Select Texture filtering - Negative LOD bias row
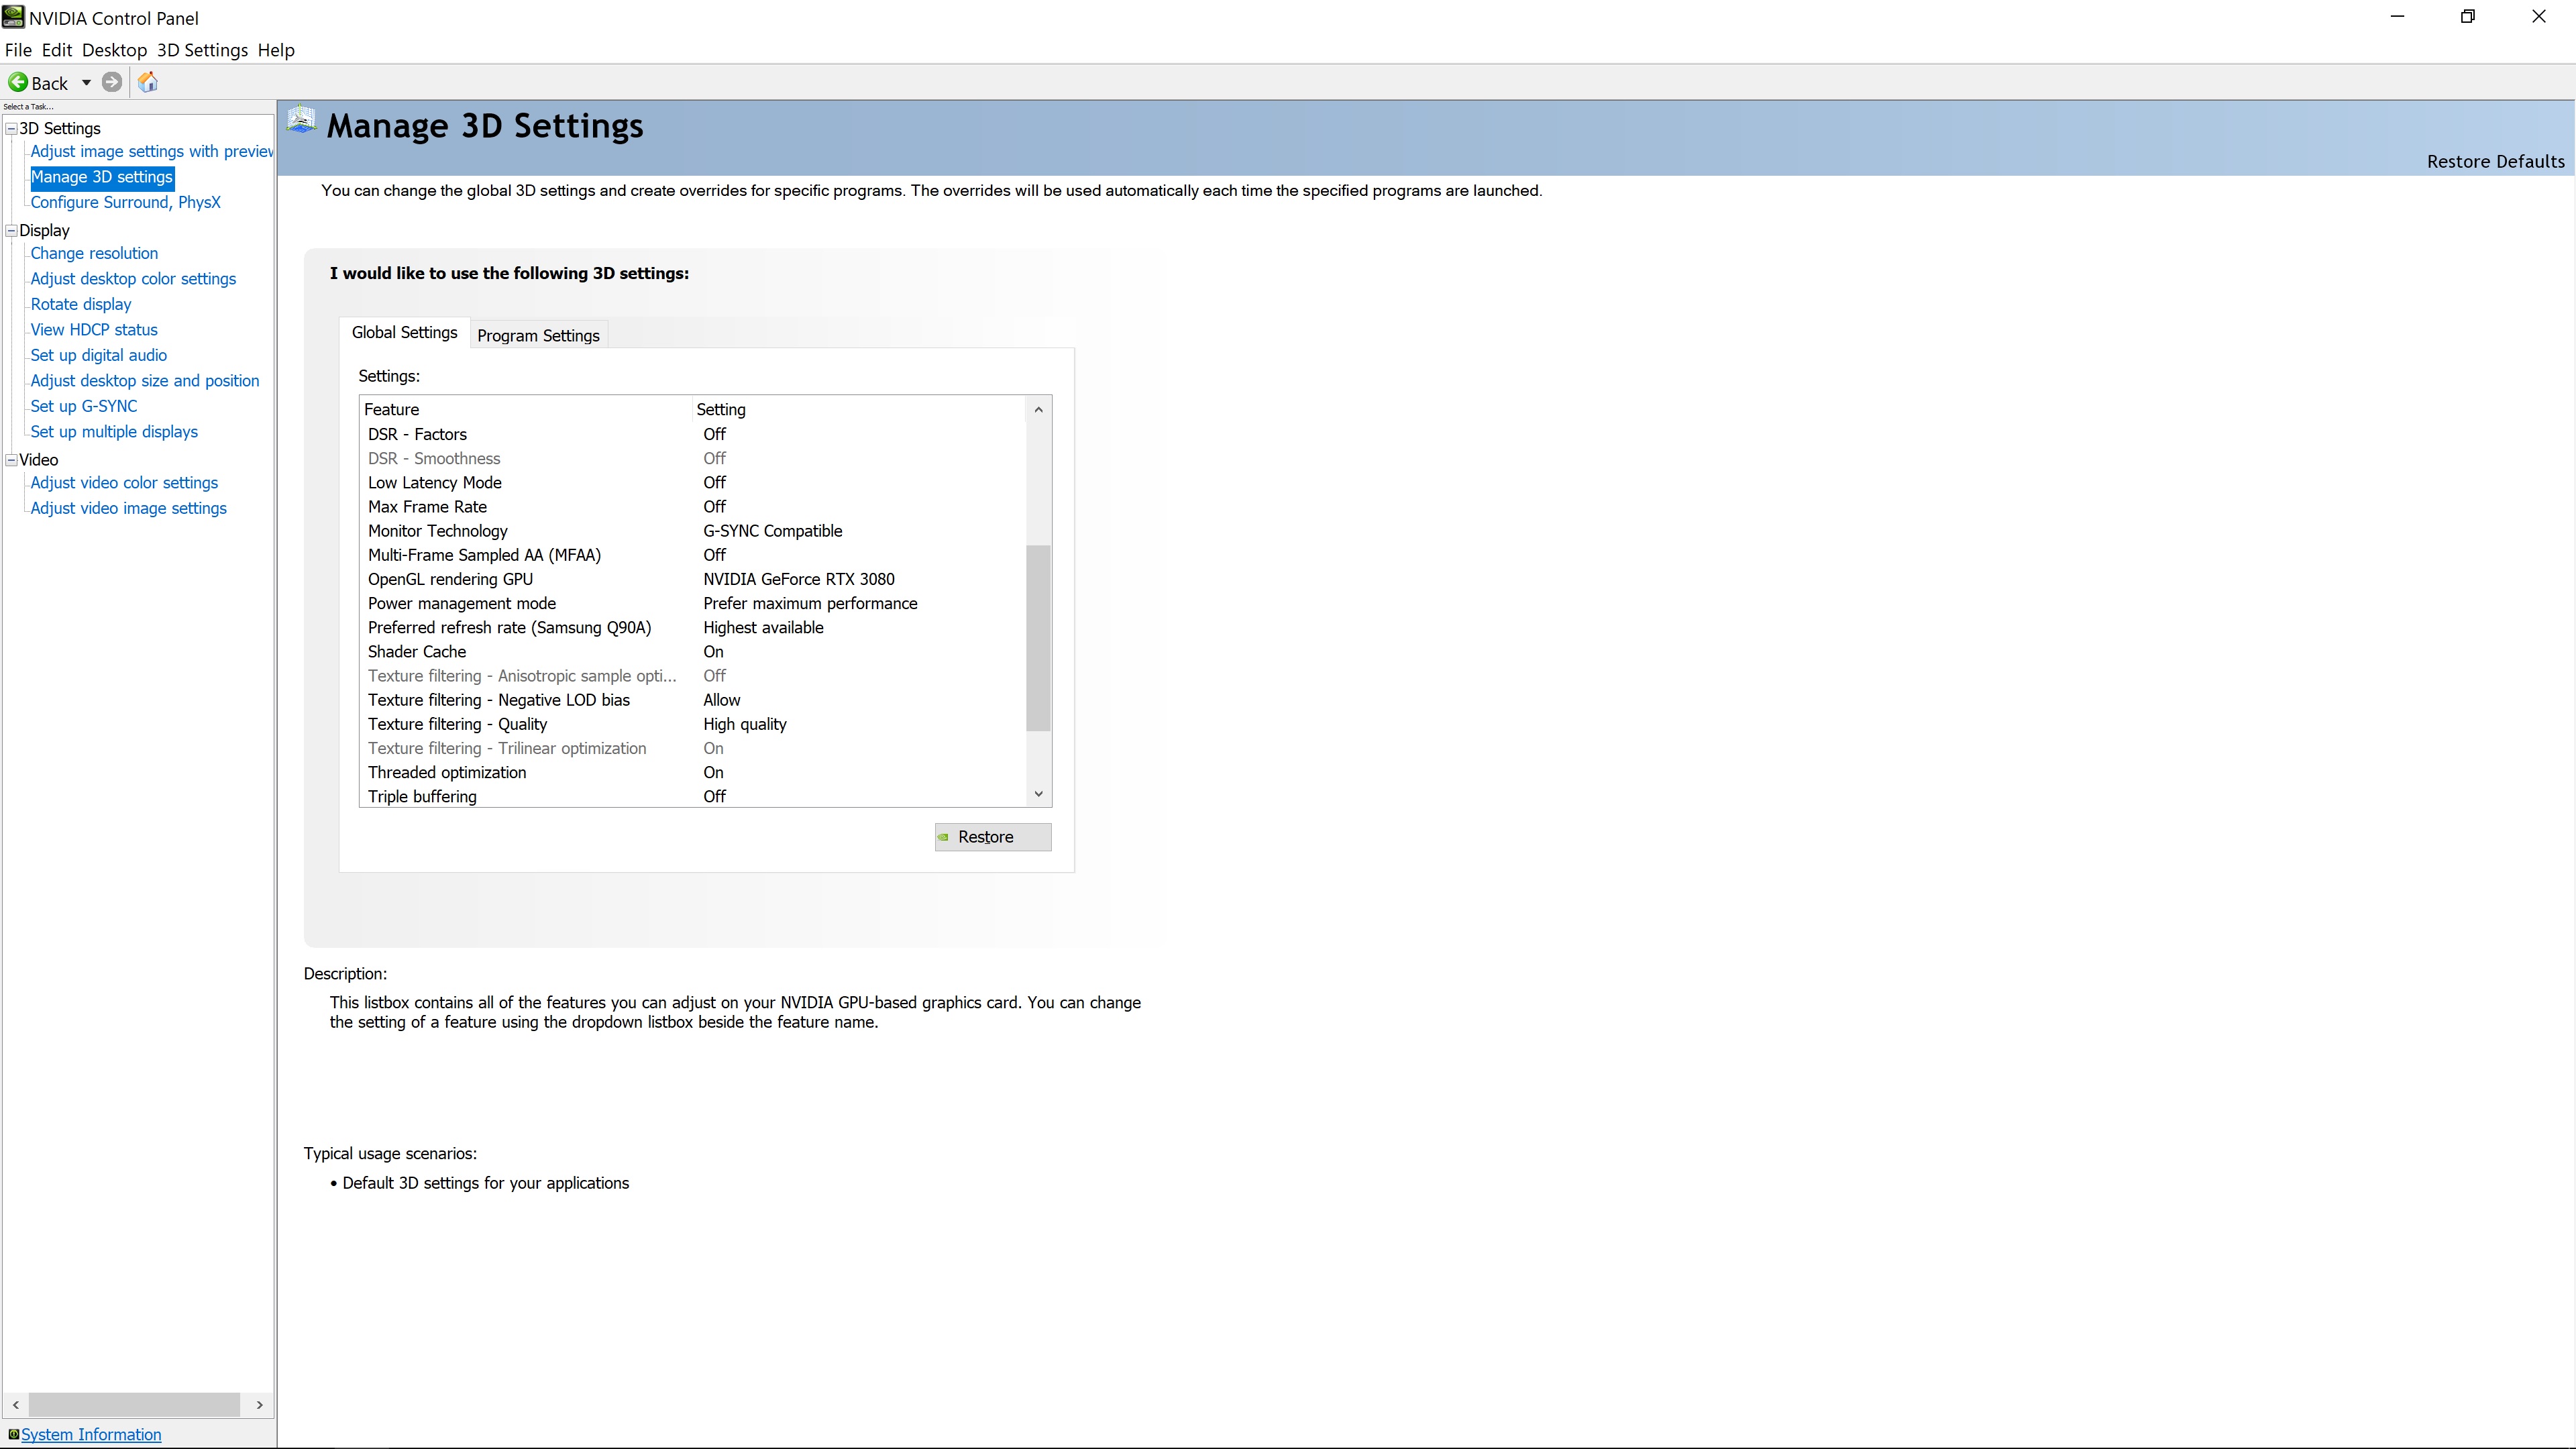Screen dimensions: 2576x1449 click(693, 700)
